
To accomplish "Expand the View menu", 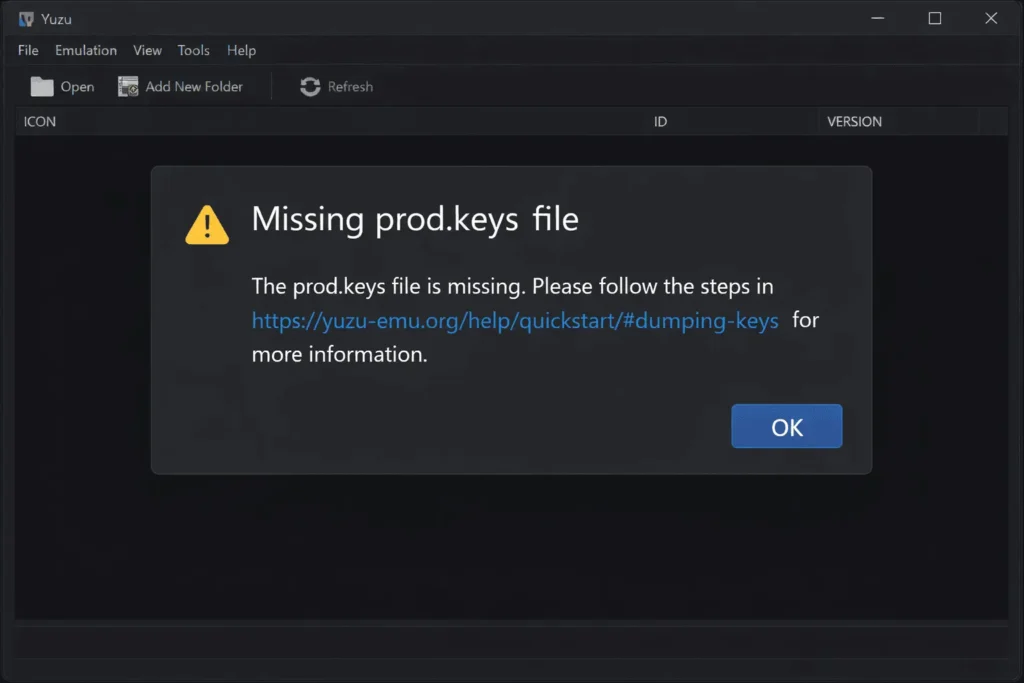I will coord(147,50).
